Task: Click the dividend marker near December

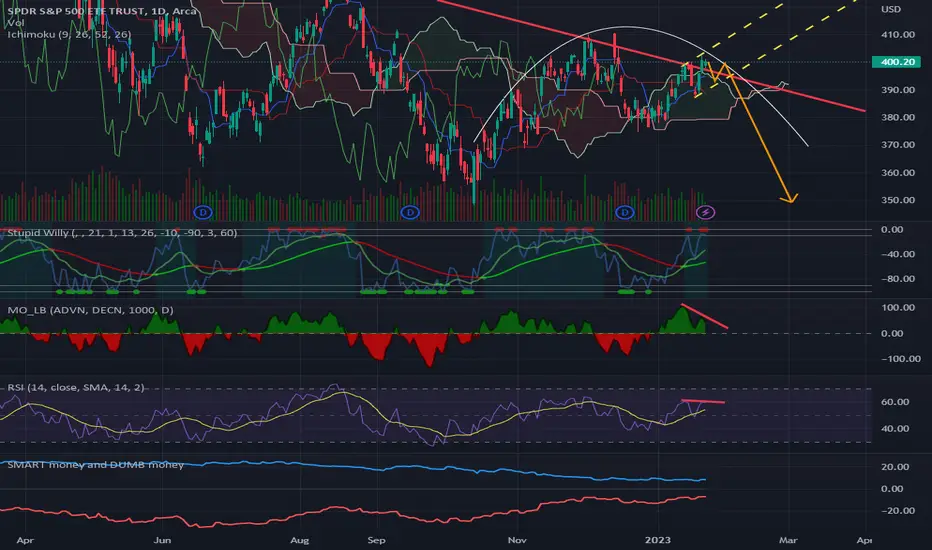Action: pos(624,212)
